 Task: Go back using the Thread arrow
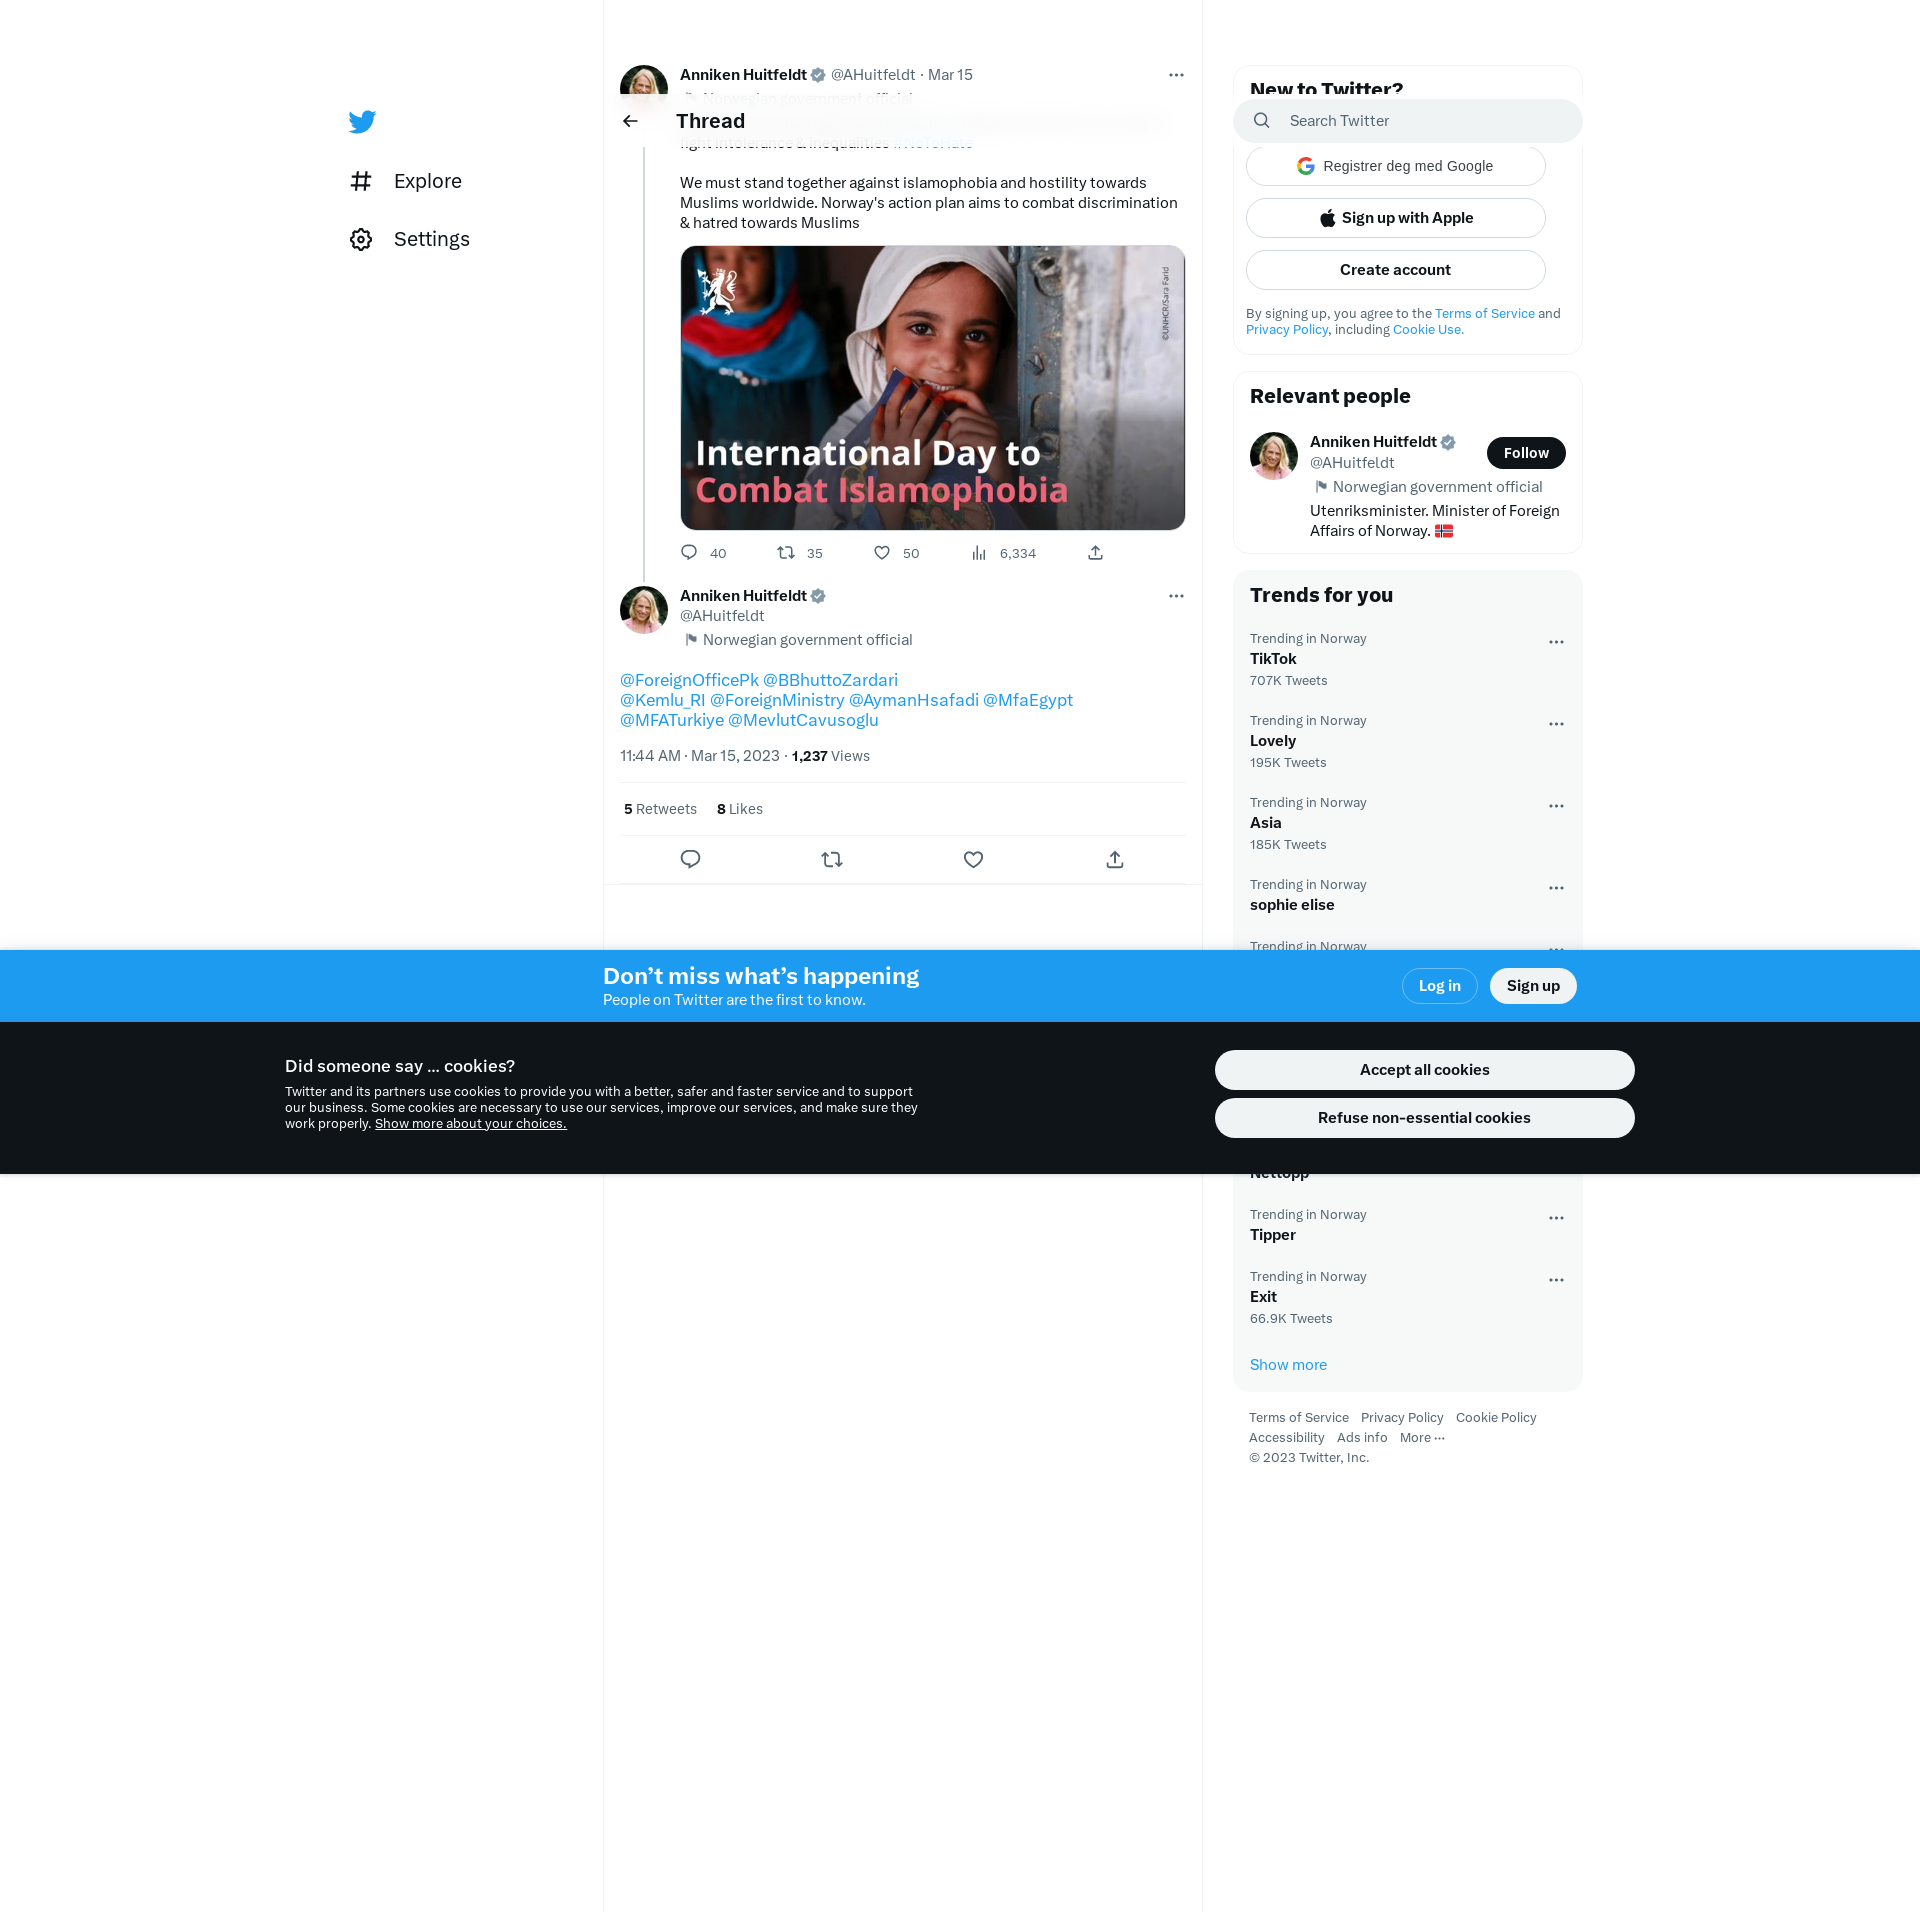[630, 121]
